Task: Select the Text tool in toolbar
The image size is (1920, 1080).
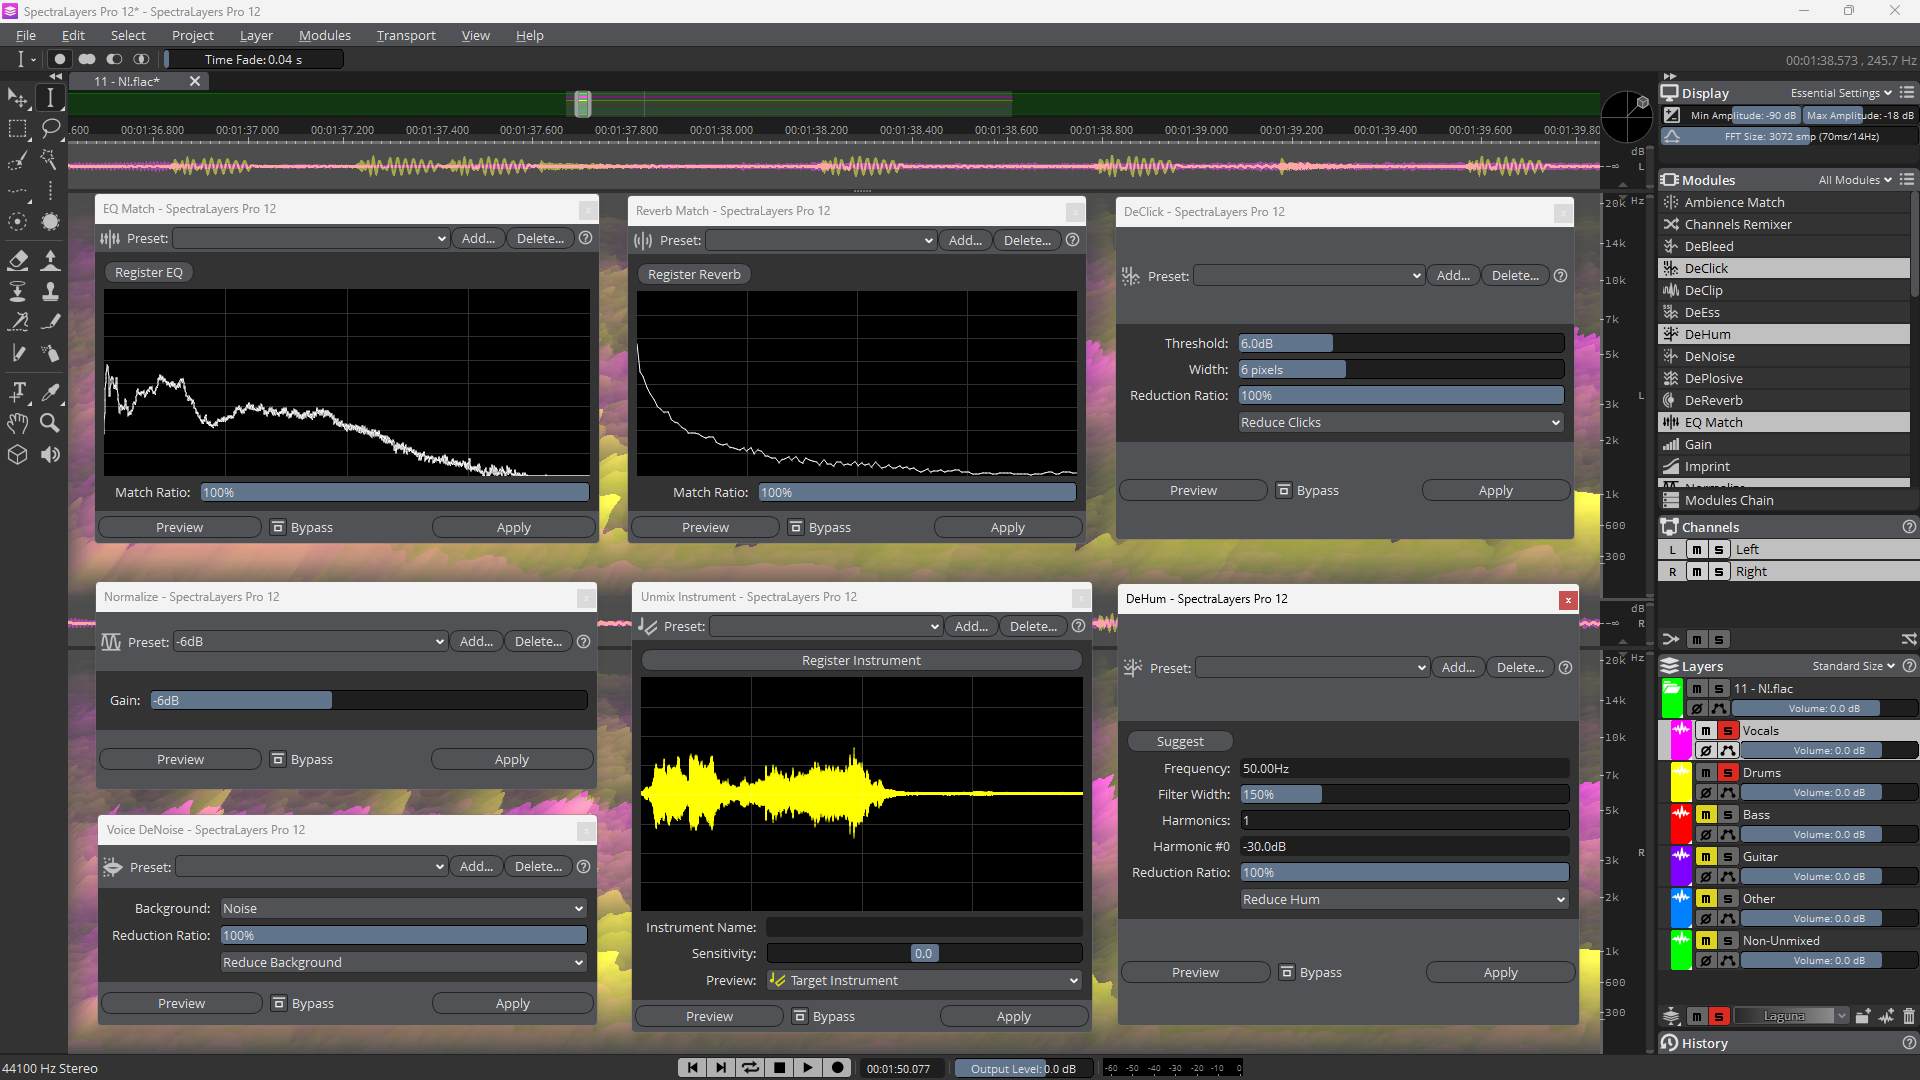Action: 18,391
